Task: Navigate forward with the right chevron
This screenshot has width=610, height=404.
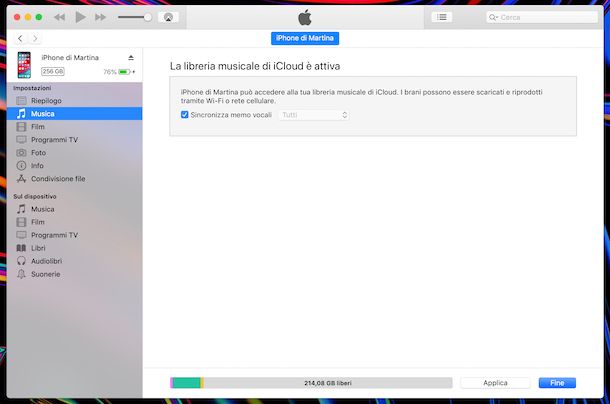Action: [36, 38]
